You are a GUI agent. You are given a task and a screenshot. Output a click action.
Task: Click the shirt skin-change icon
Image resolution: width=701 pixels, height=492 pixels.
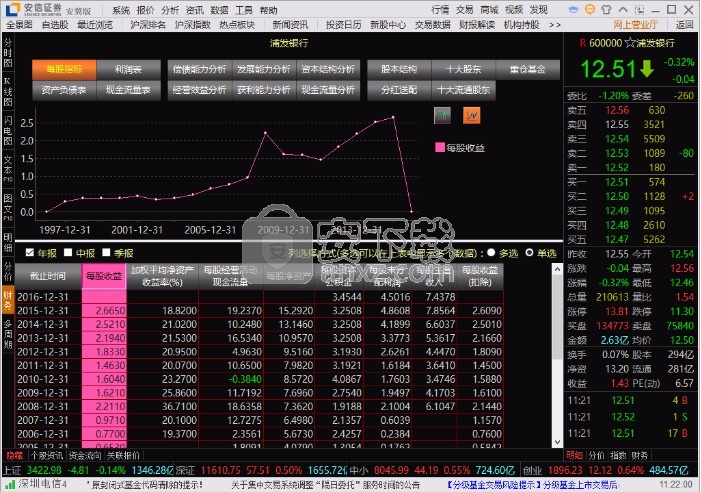606,9
